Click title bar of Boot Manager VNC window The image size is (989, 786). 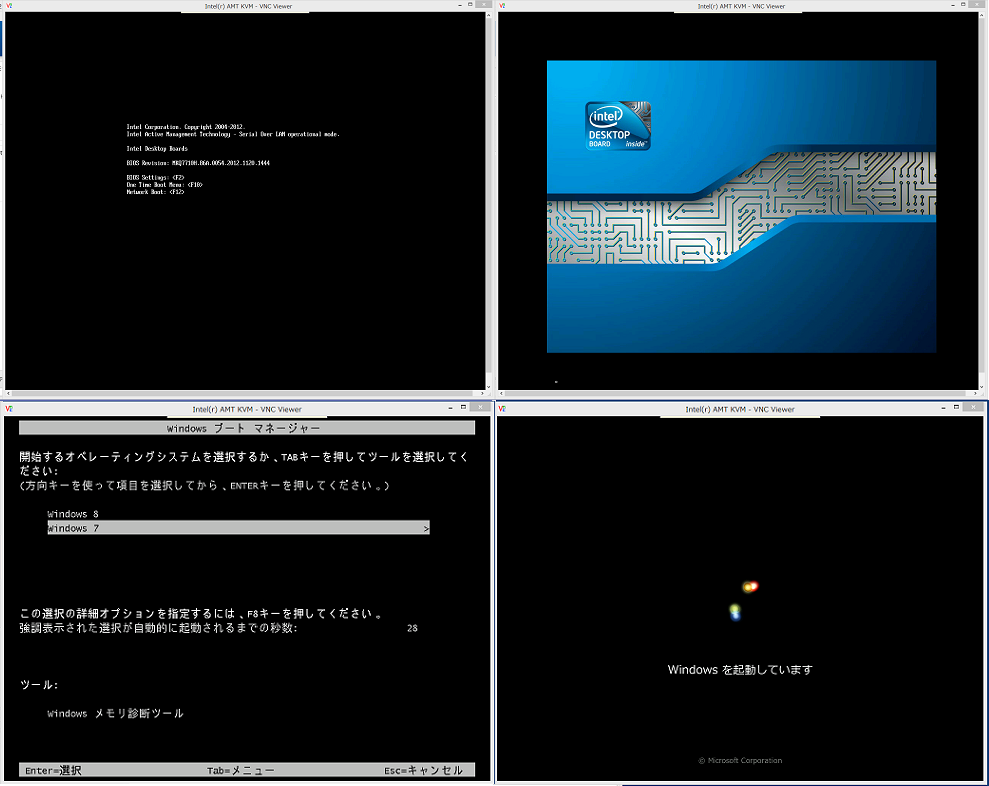coord(247,409)
